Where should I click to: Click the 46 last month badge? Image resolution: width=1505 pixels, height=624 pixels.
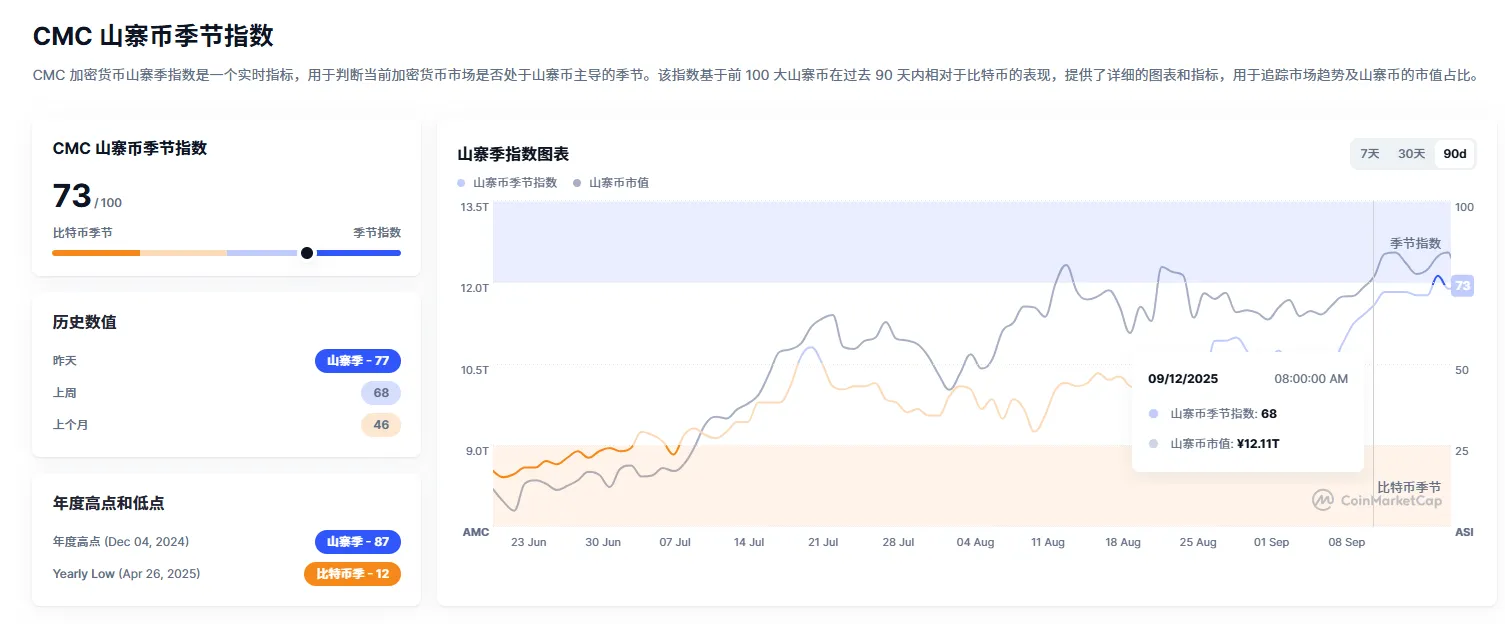[380, 425]
